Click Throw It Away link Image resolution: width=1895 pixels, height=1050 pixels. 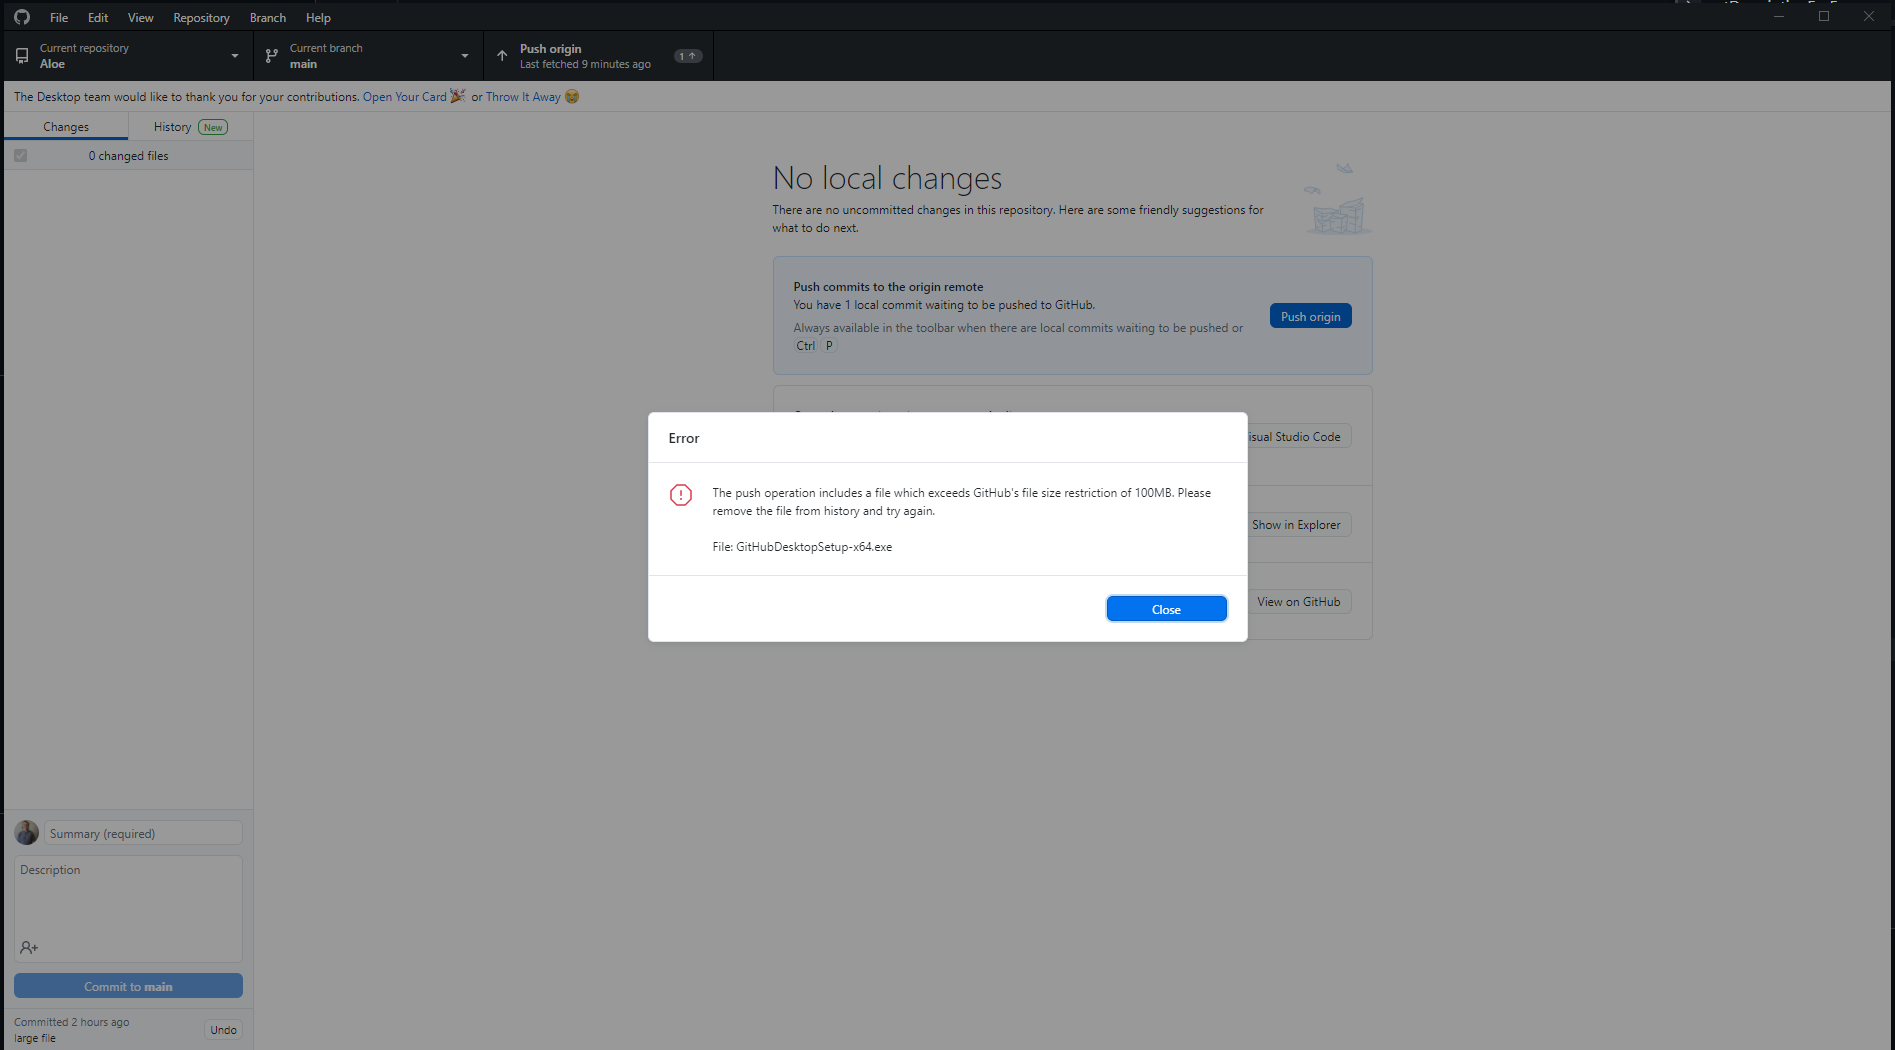coord(523,97)
